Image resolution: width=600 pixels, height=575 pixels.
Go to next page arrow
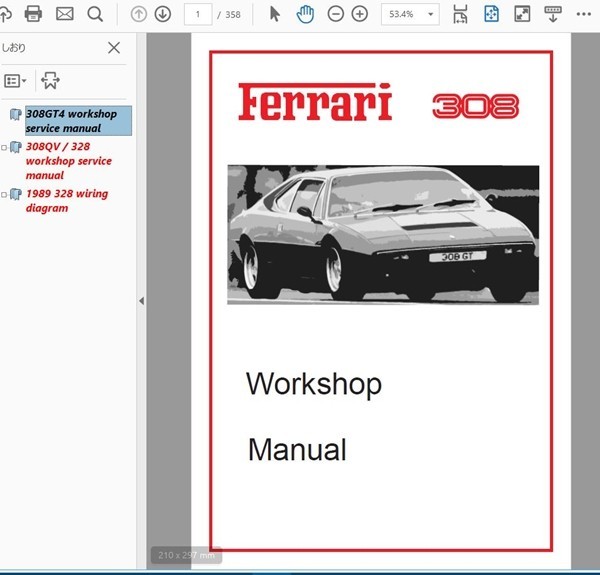tap(163, 15)
